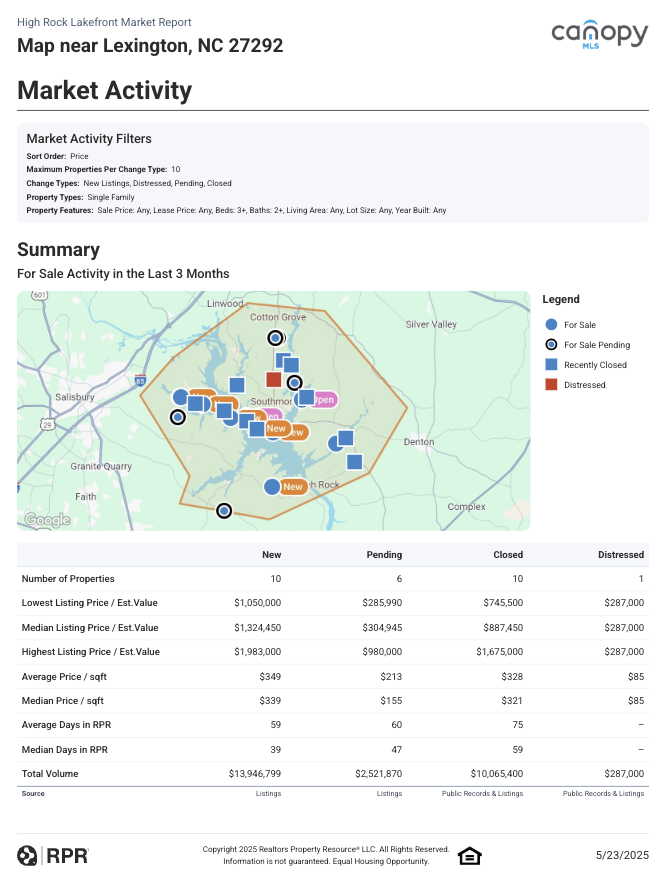Select the Pending column header
The height and width of the screenshot is (878, 658).
386,555
